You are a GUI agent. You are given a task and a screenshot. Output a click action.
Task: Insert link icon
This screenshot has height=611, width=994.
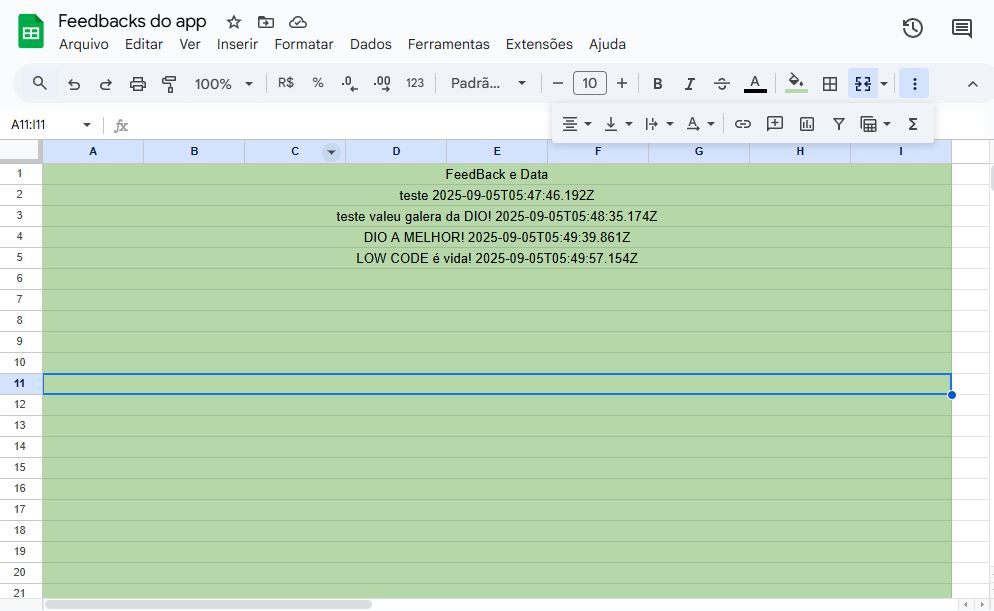[742, 124]
